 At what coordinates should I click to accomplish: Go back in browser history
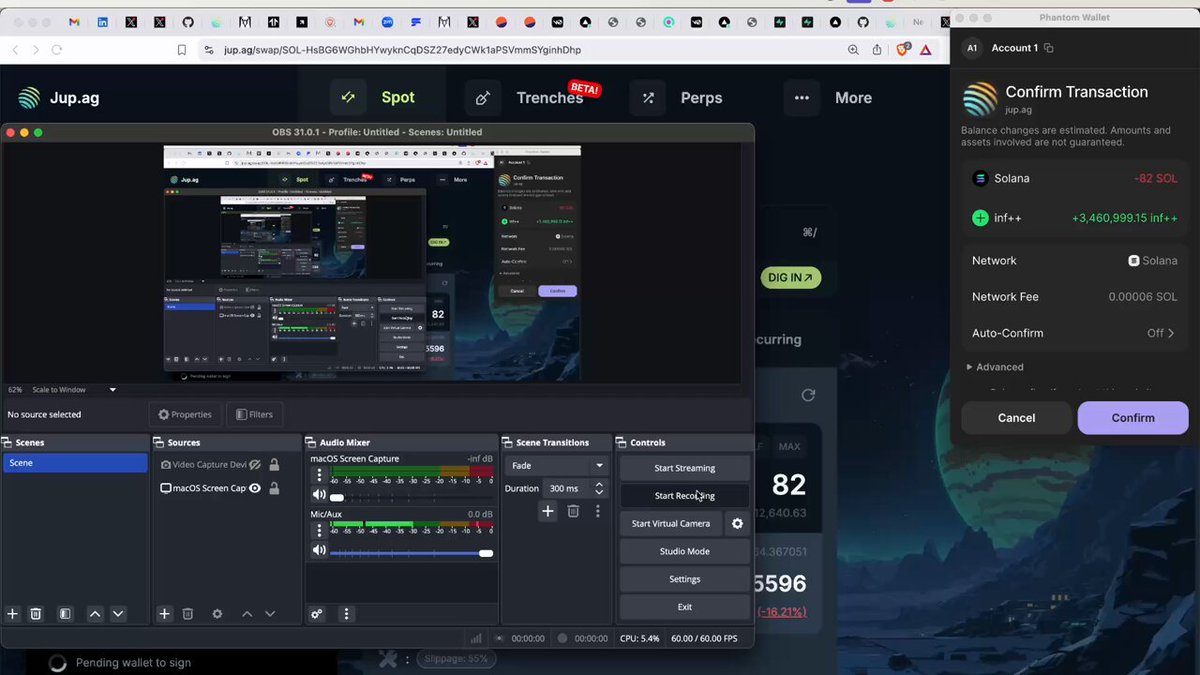15,49
